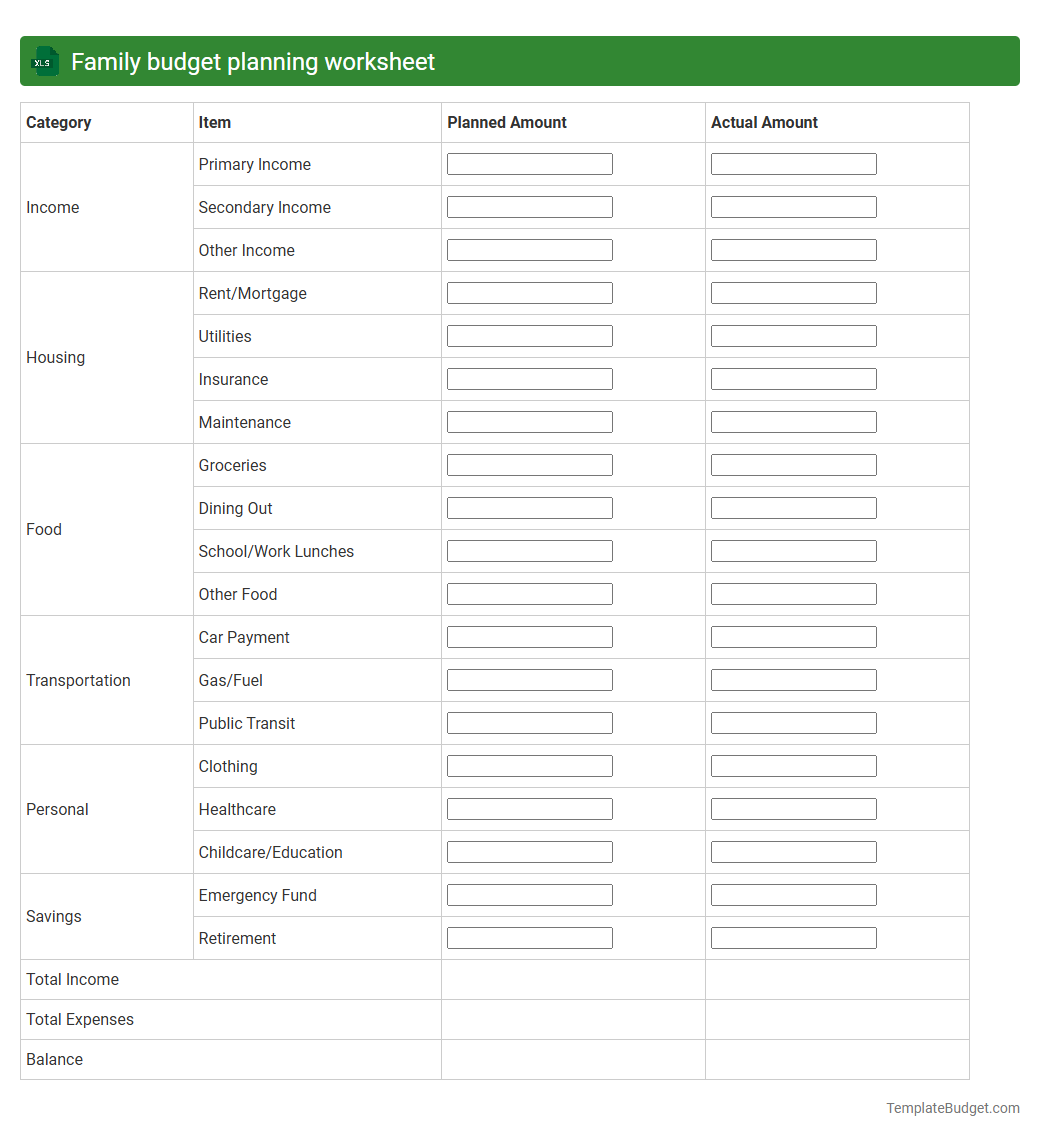
Task: Click the Dining Out actual amount box
Action: coord(793,507)
